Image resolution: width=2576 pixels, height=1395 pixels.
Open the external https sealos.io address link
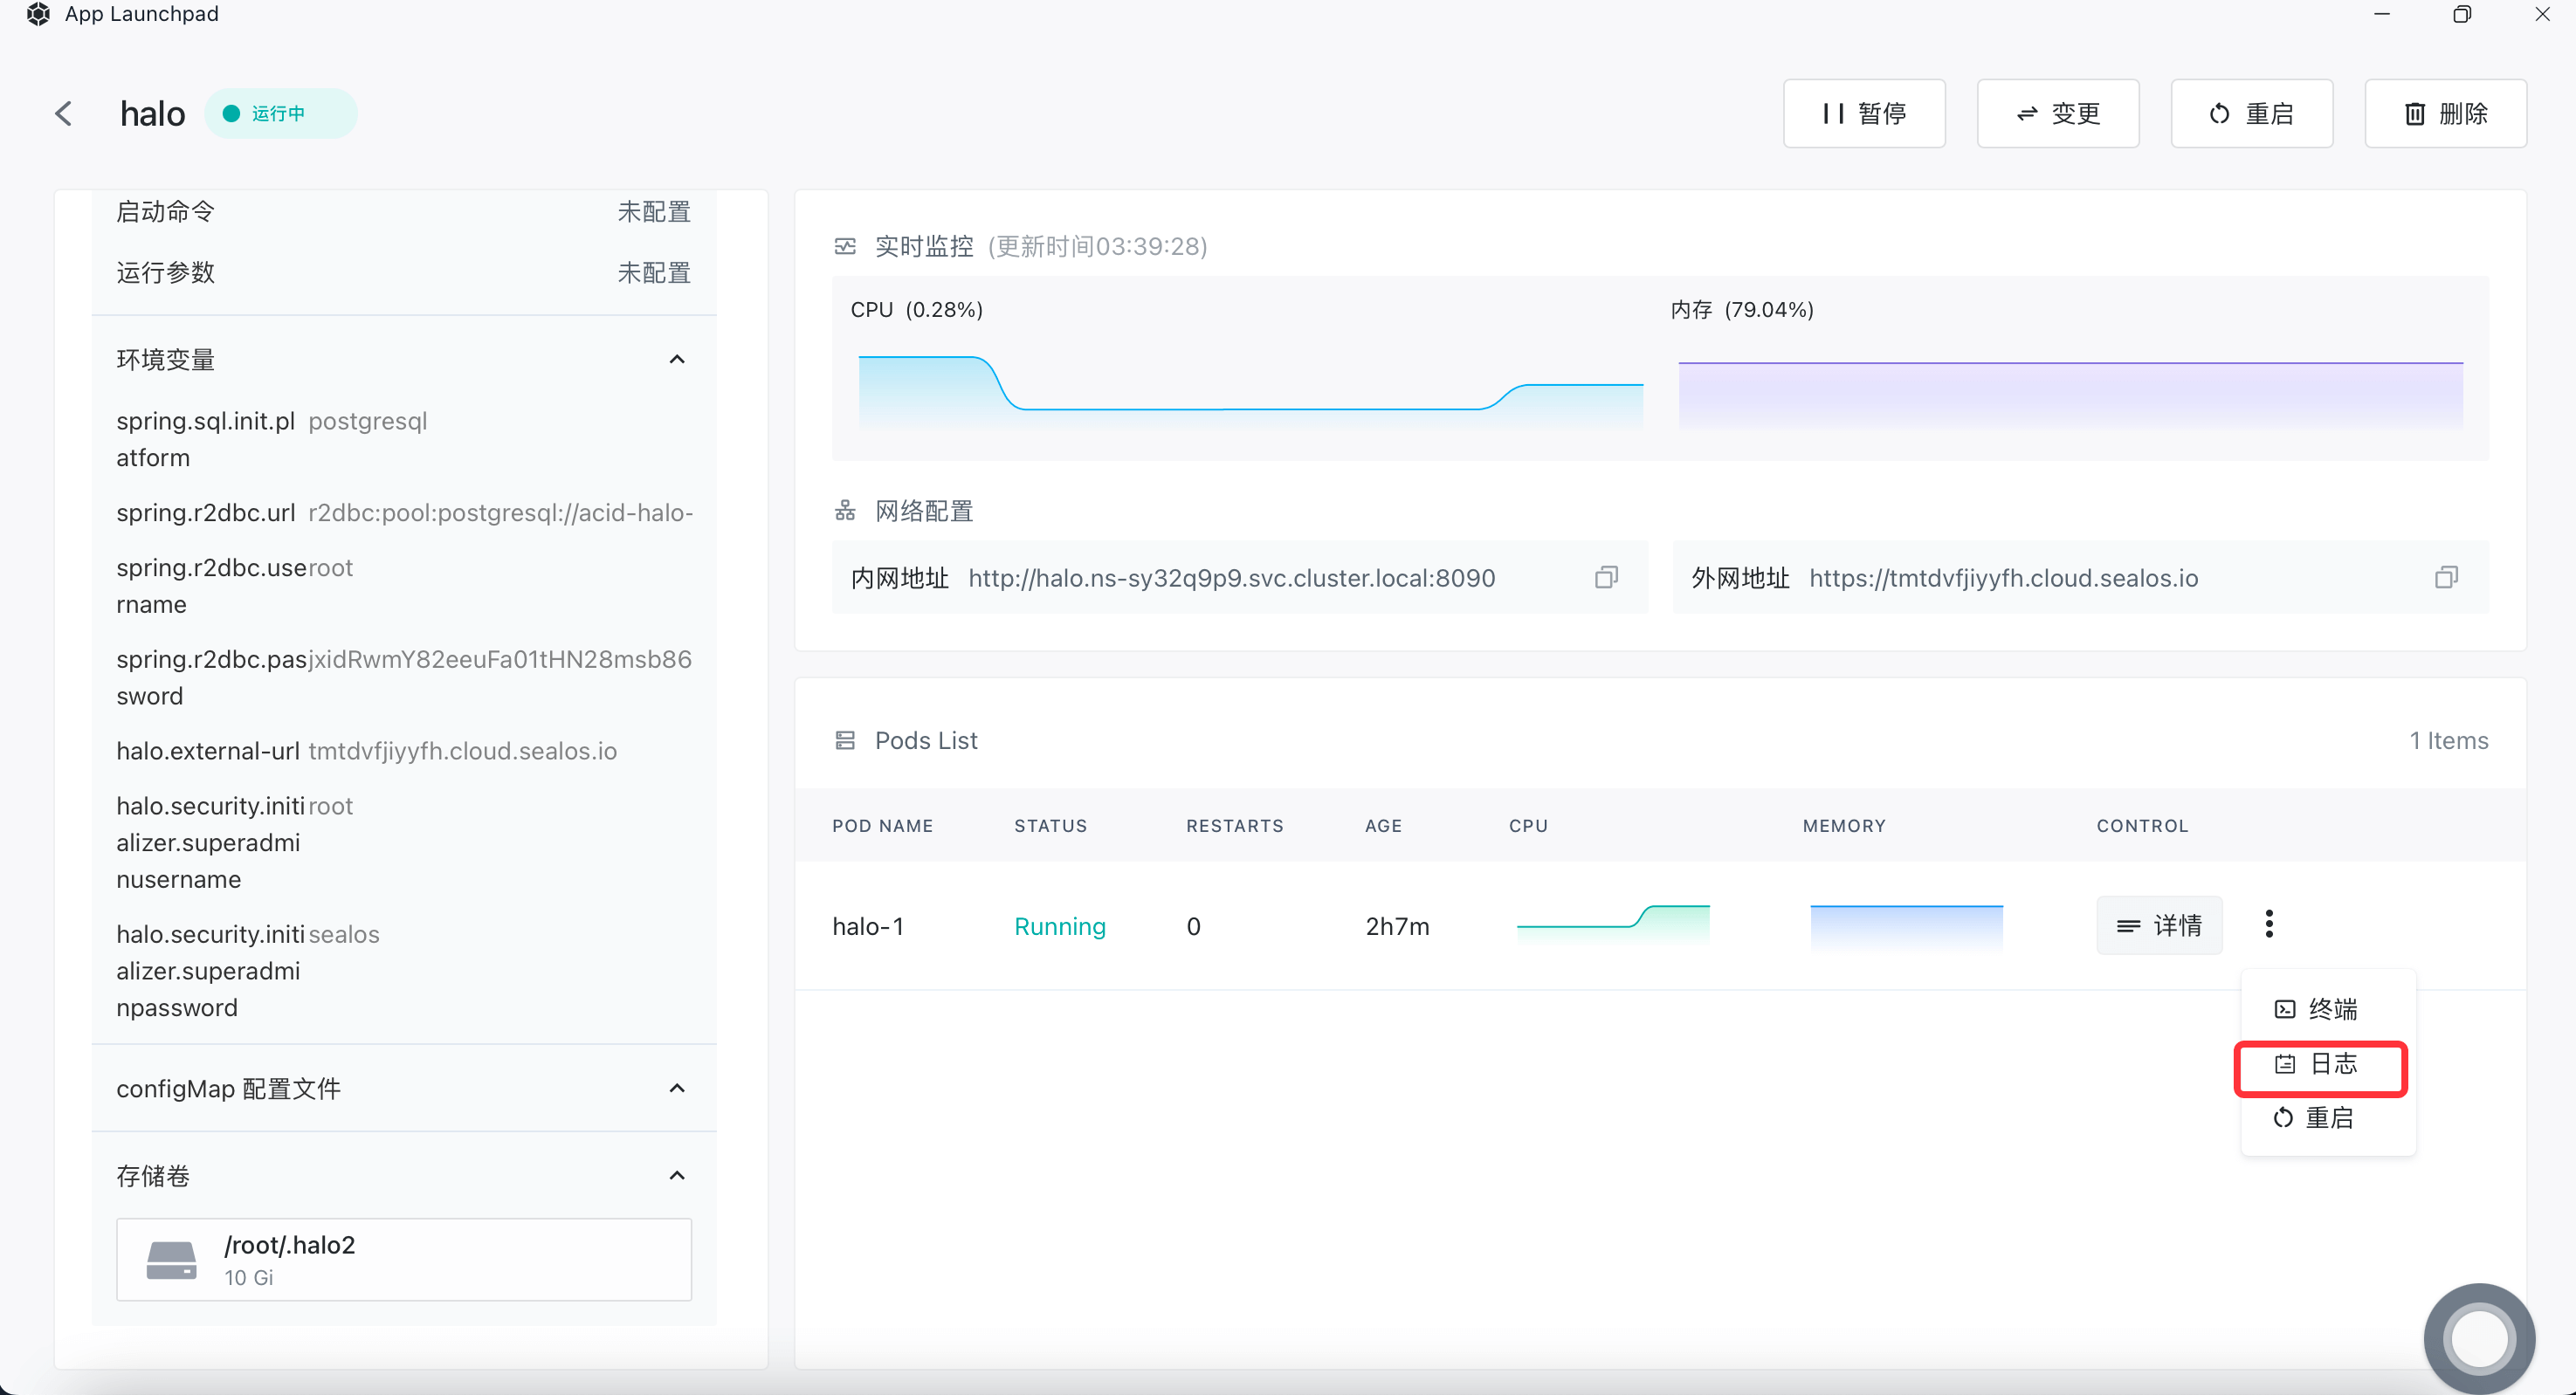(2003, 578)
